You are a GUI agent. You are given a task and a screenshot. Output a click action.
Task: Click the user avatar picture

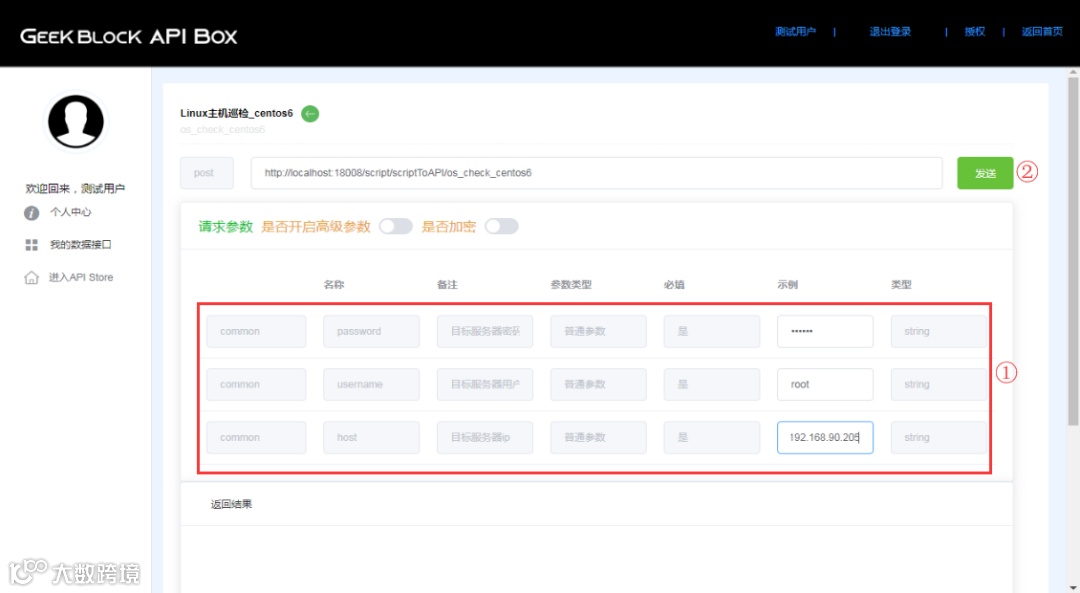76,121
